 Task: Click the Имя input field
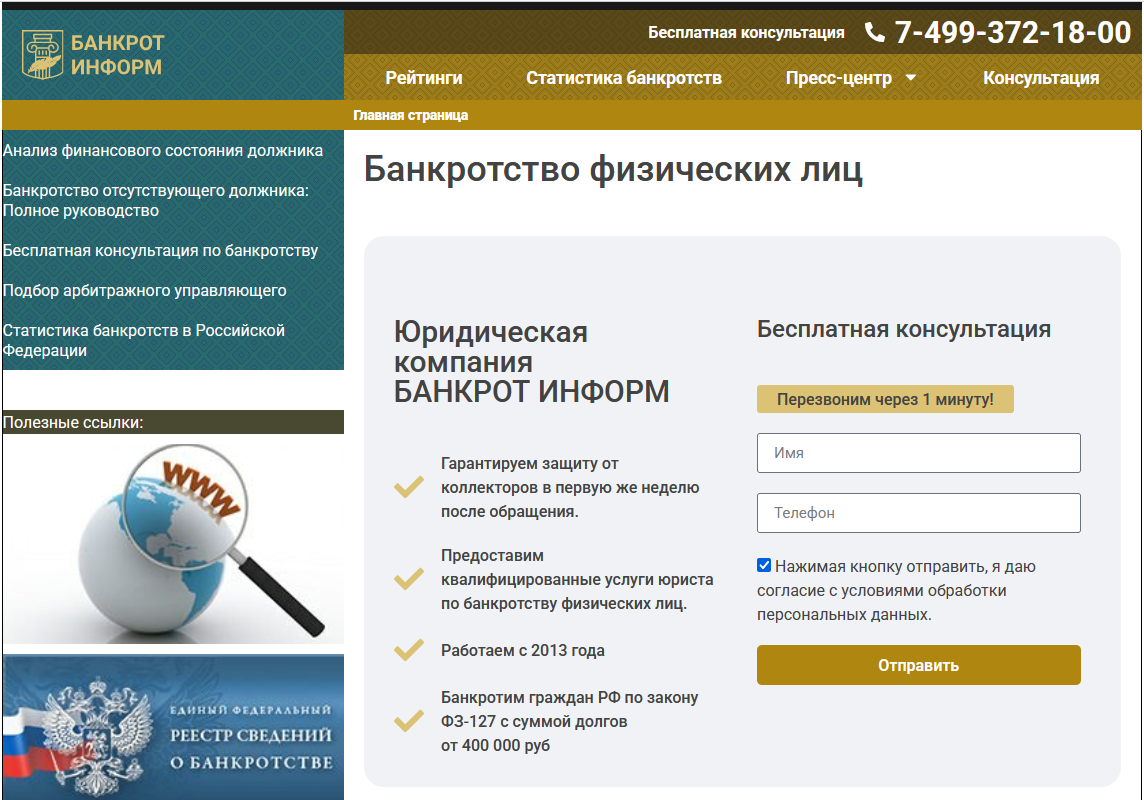[x=918, y=453]
